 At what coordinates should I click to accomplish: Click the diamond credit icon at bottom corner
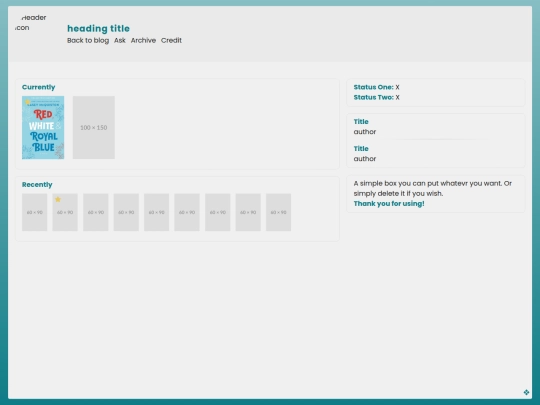pyautogui.click(x=526, y=392)
